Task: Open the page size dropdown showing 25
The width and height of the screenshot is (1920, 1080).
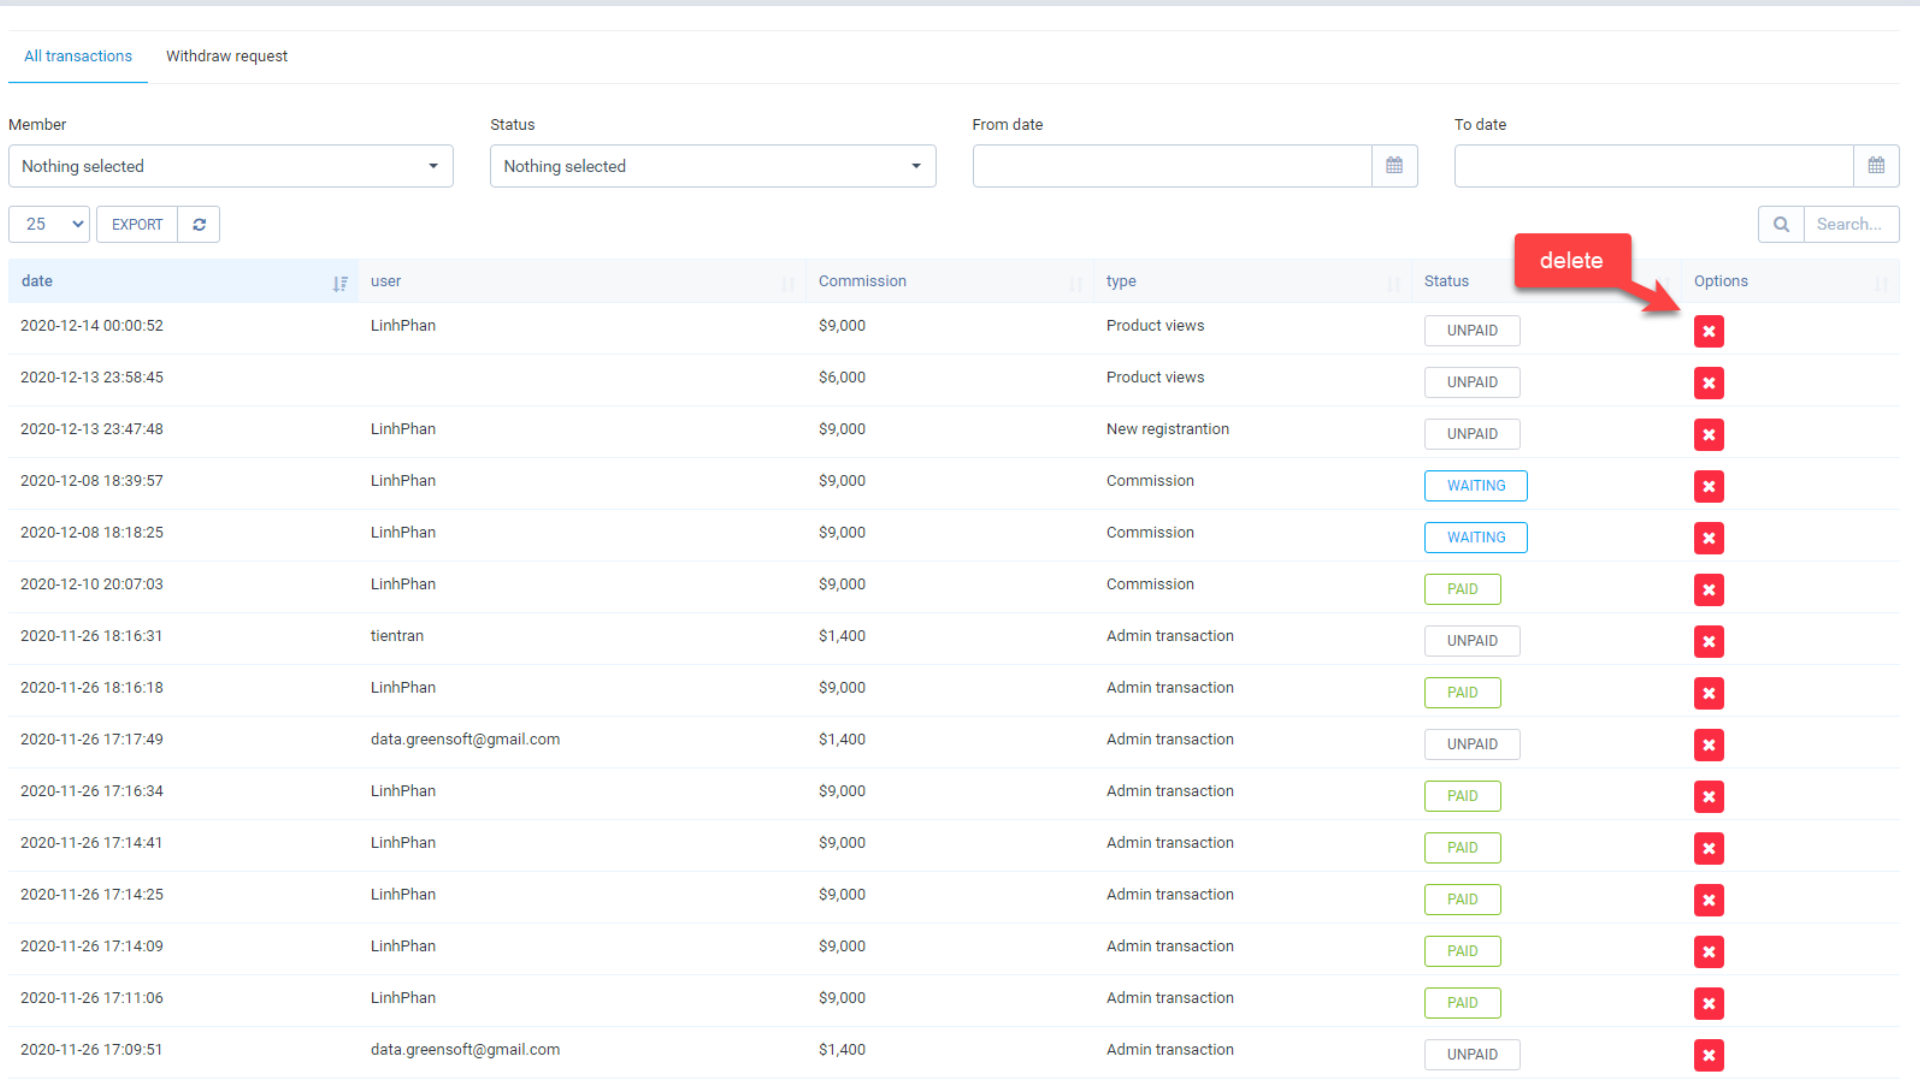Action: click(48, 224)
